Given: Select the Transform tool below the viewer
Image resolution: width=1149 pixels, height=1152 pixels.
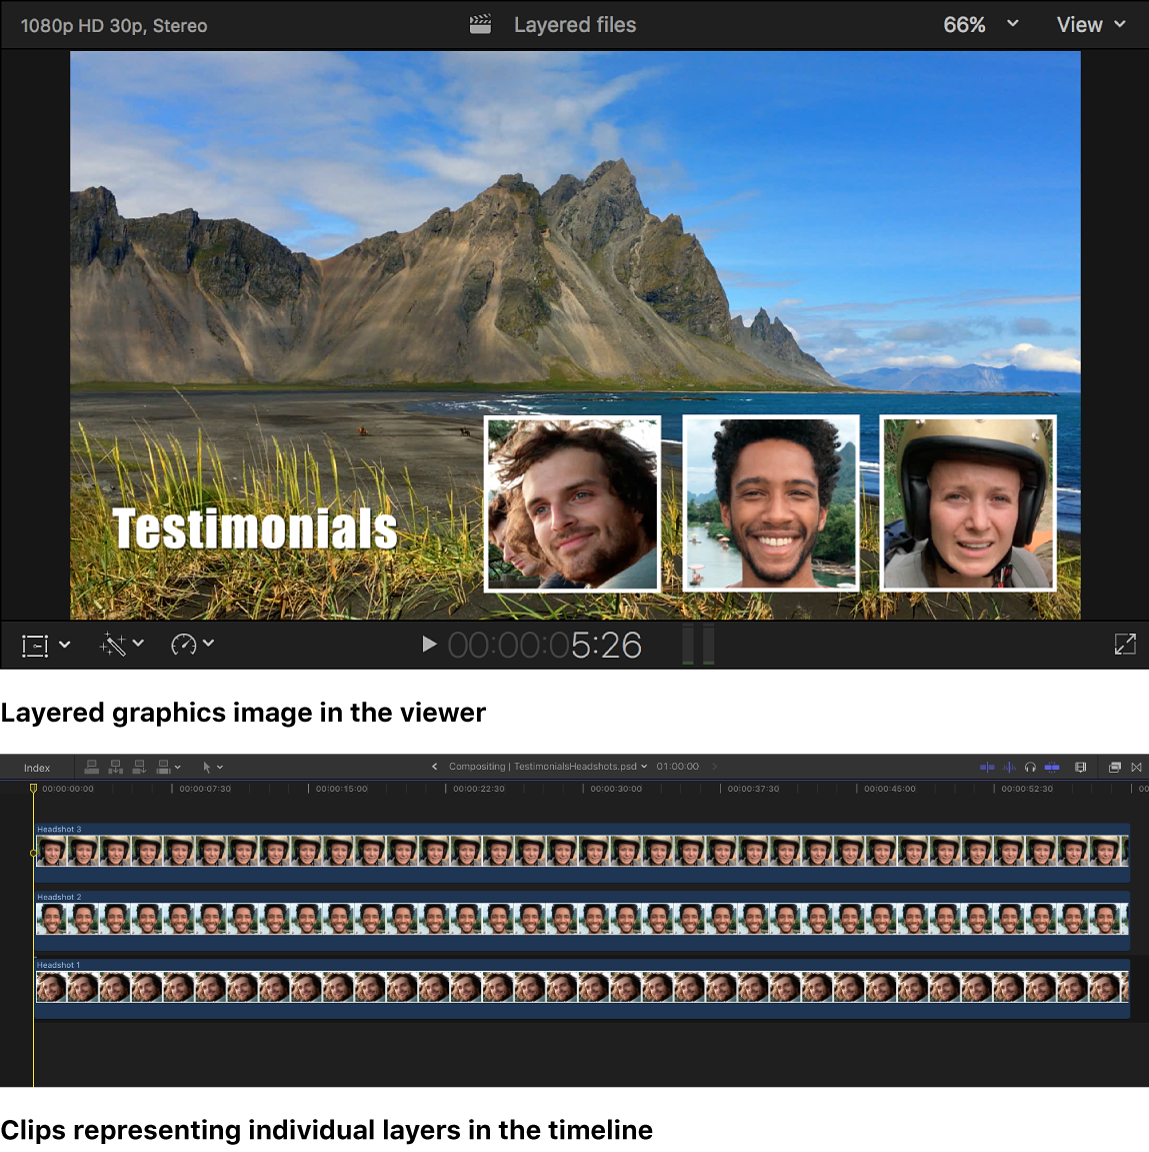Looking at the screenshot, I should [x=35, y=645].
